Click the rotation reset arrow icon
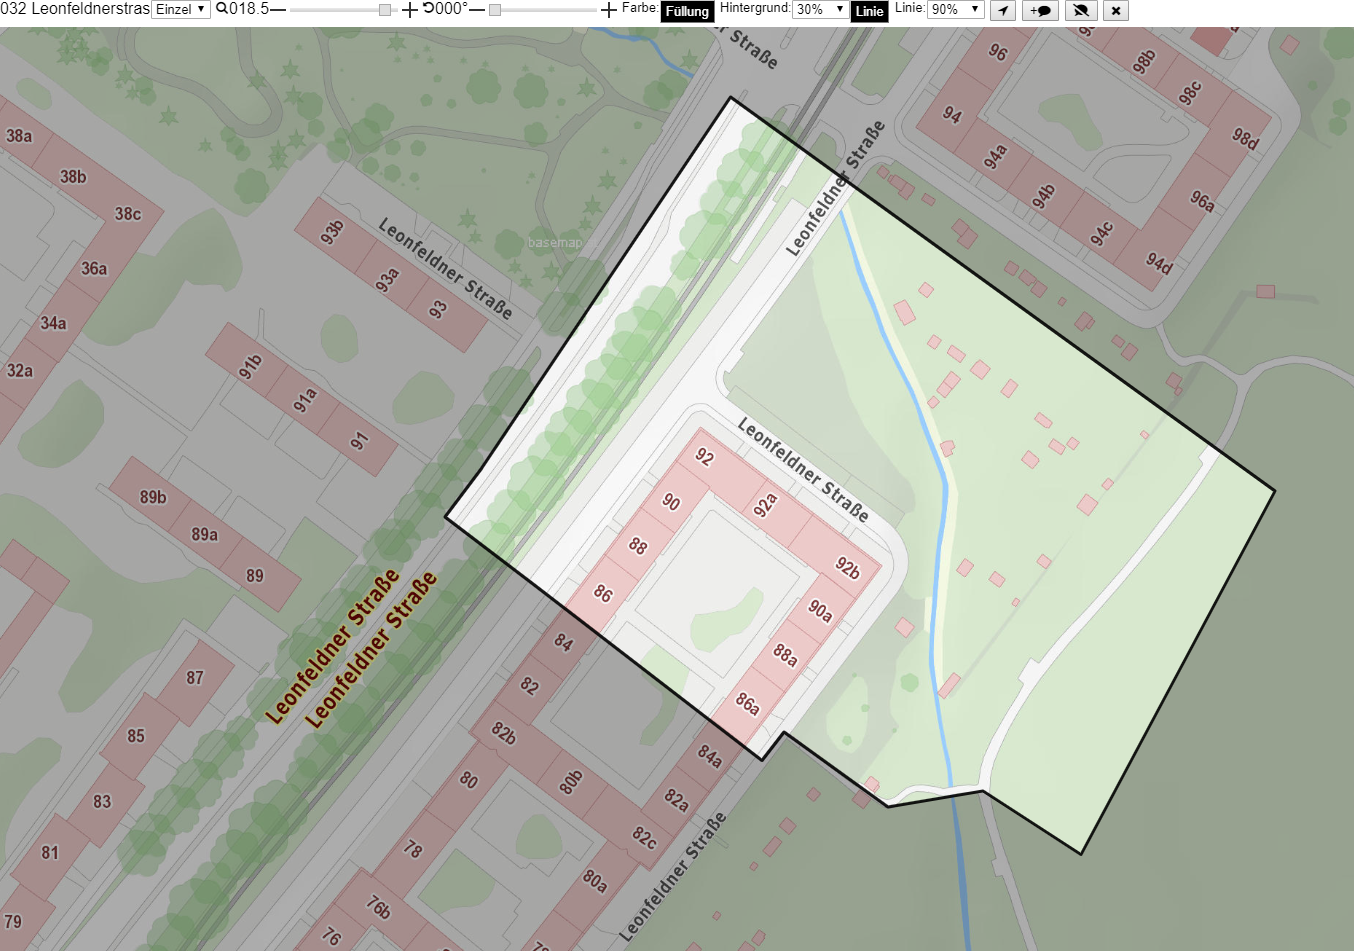 tap(428, 9)
